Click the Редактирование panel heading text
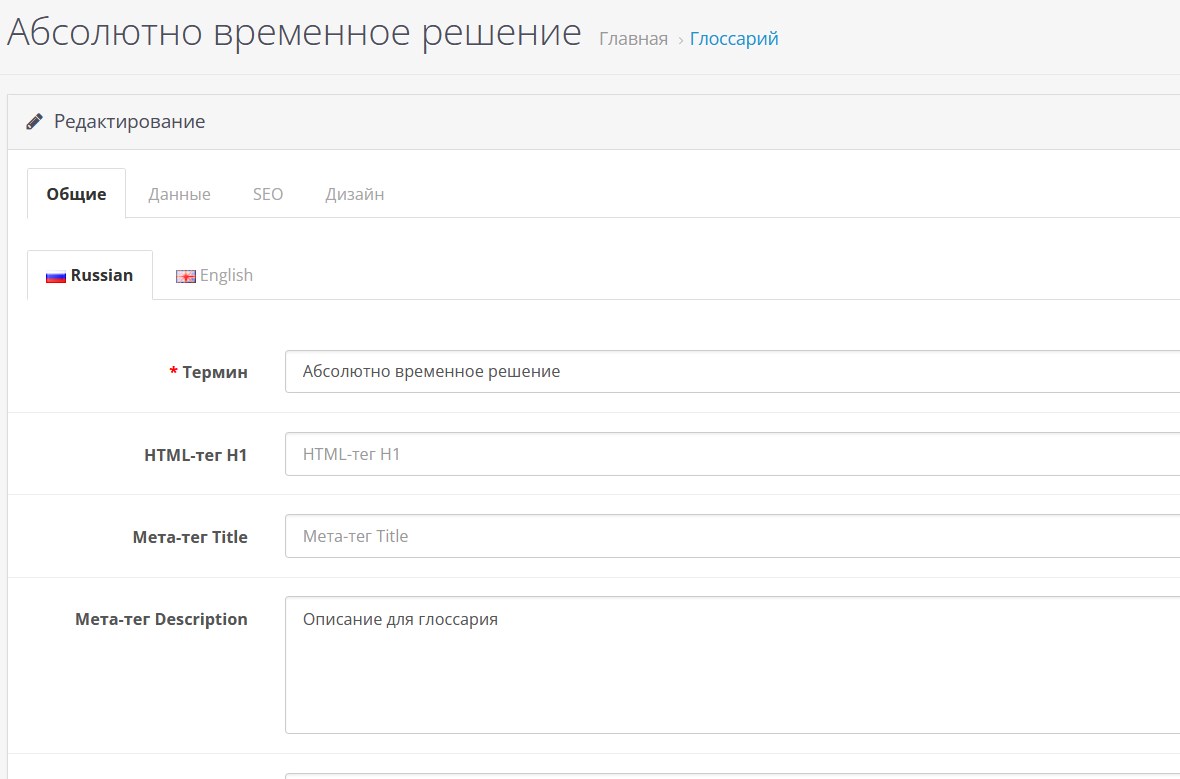Viewport: 1180px width, 779px height. point(129,122)
